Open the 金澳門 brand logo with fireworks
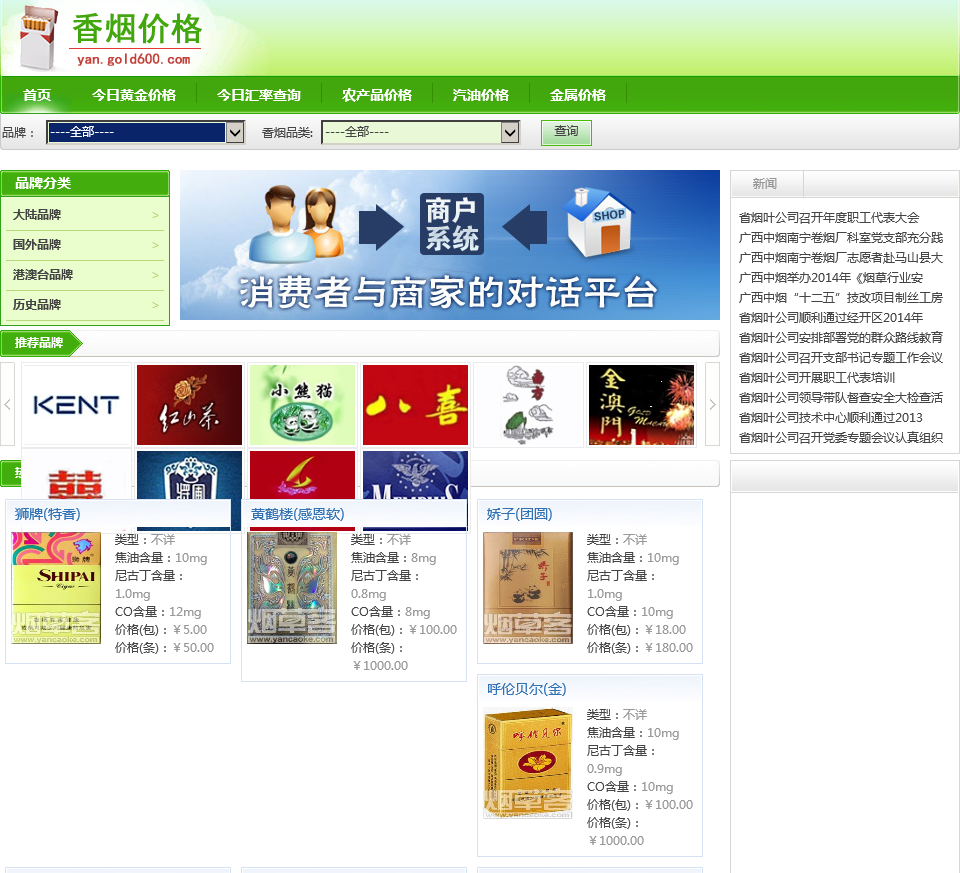Viewport: 960px width, 873px height. pos(641,405)
